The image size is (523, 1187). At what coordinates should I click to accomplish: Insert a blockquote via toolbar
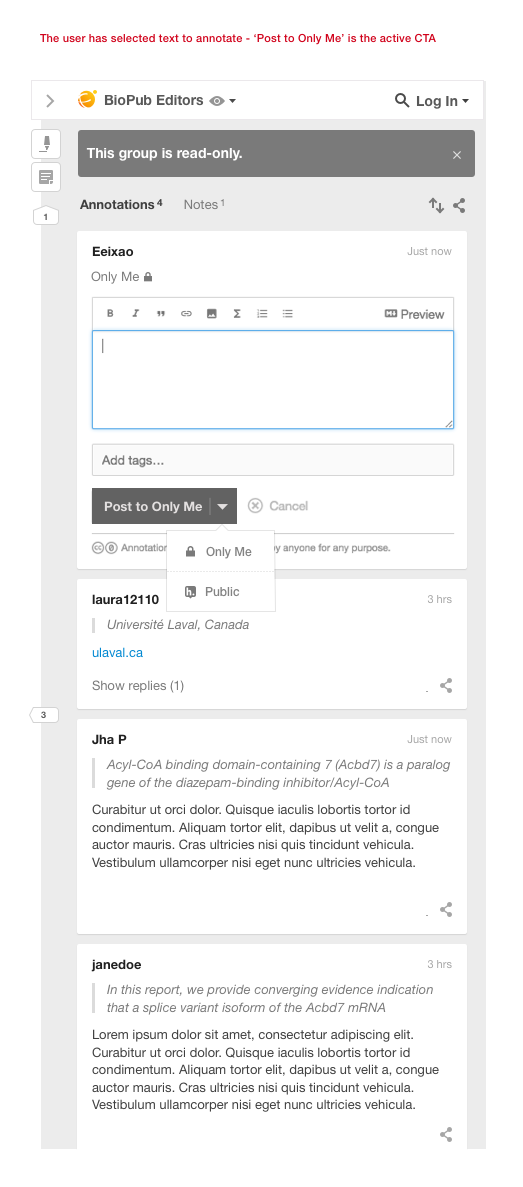coord(160,313)
